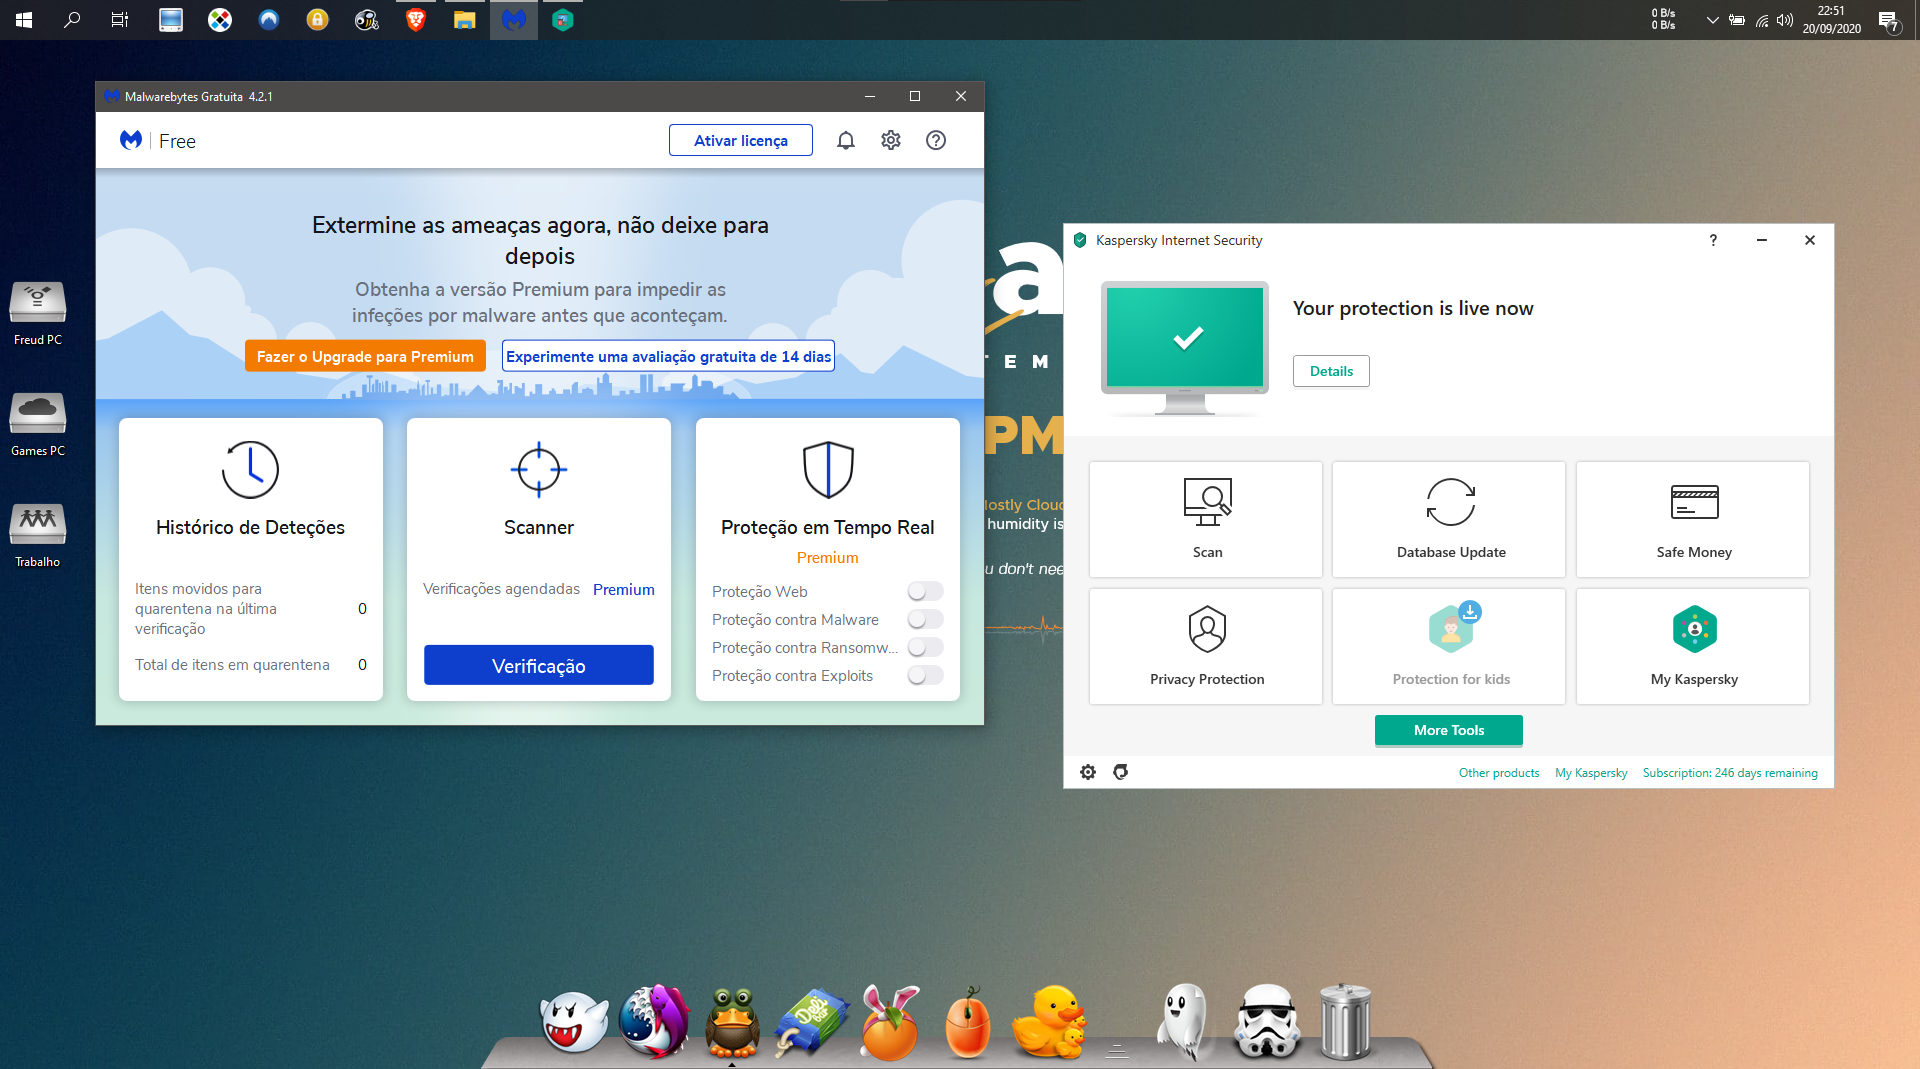1920x1069 pixels.
Task: Open the My Kaspersky hexagon tile
Action: [1693, 646]
